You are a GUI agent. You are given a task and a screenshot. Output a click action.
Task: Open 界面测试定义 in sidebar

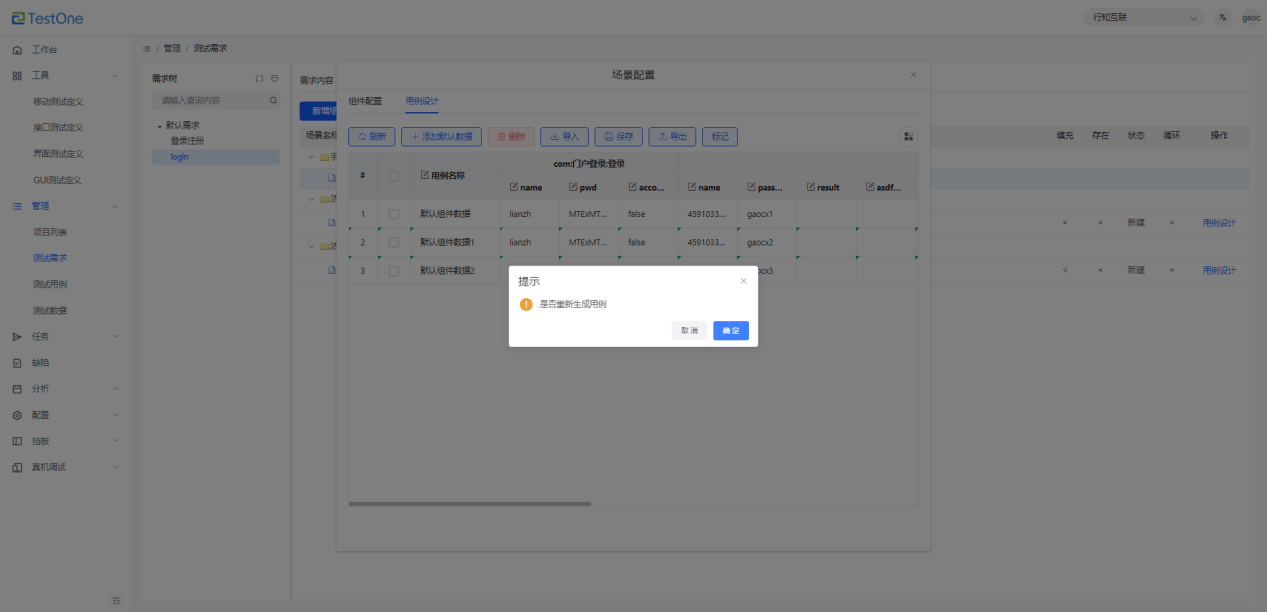coord(58,153)
